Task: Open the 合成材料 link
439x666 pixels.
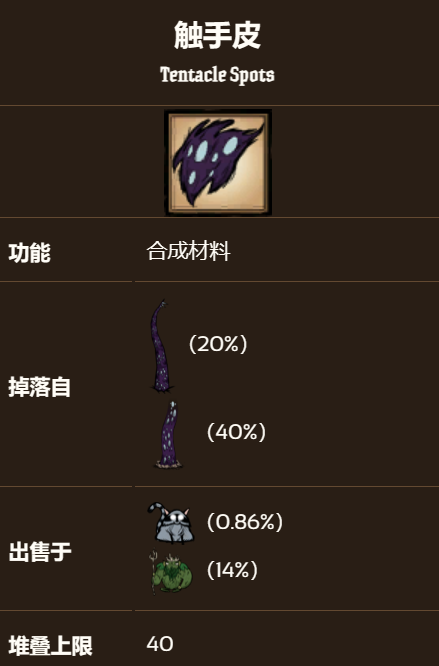Action: tap(189, 251)
